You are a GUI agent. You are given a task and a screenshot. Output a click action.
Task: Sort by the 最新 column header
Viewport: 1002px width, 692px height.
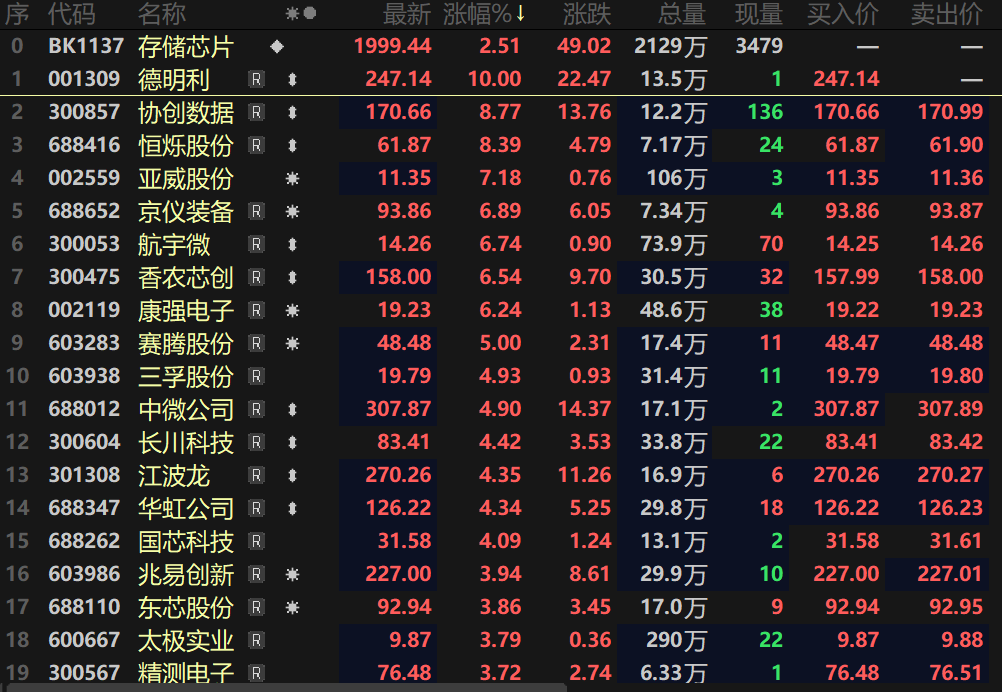pyautogui.click(x=407, y=14)
